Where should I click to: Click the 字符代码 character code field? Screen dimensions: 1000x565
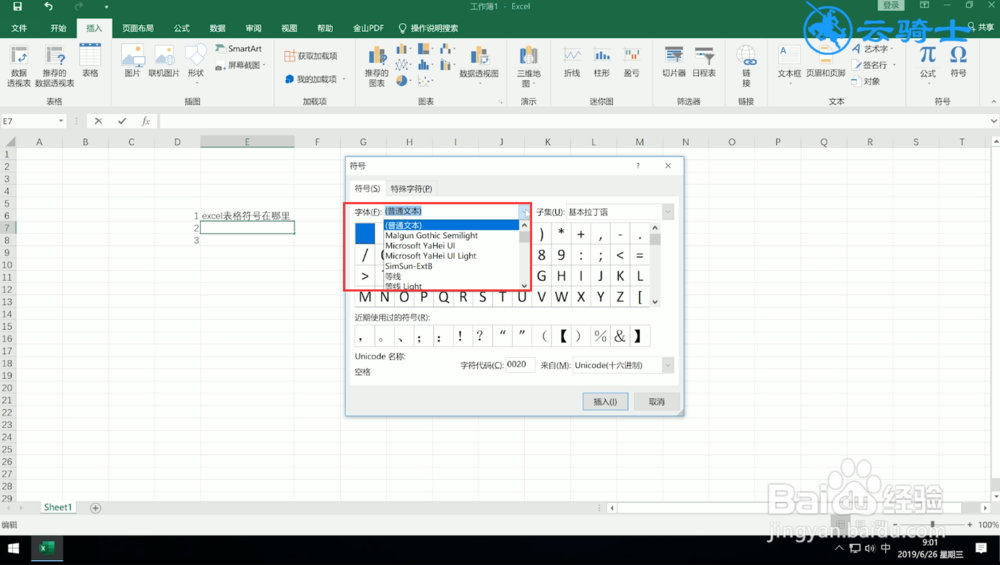point(520,365)
